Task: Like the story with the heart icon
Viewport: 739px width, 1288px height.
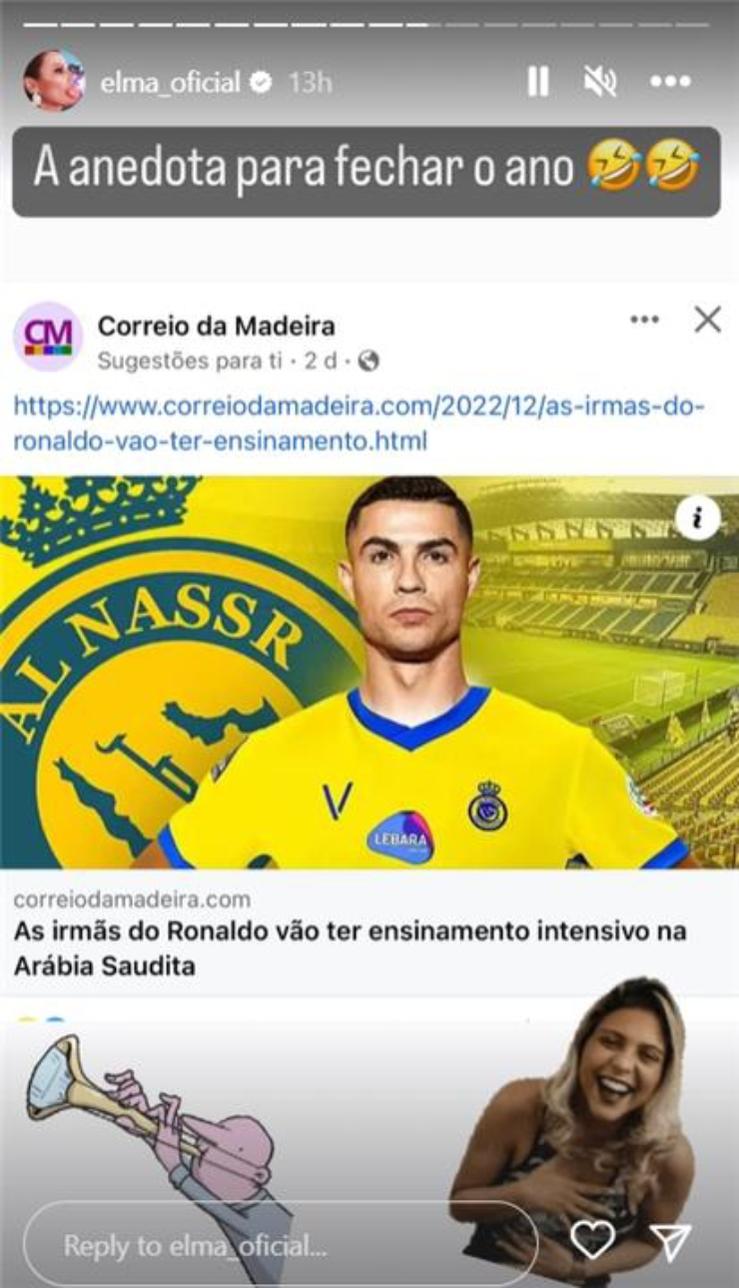Action: [592, 1241]
